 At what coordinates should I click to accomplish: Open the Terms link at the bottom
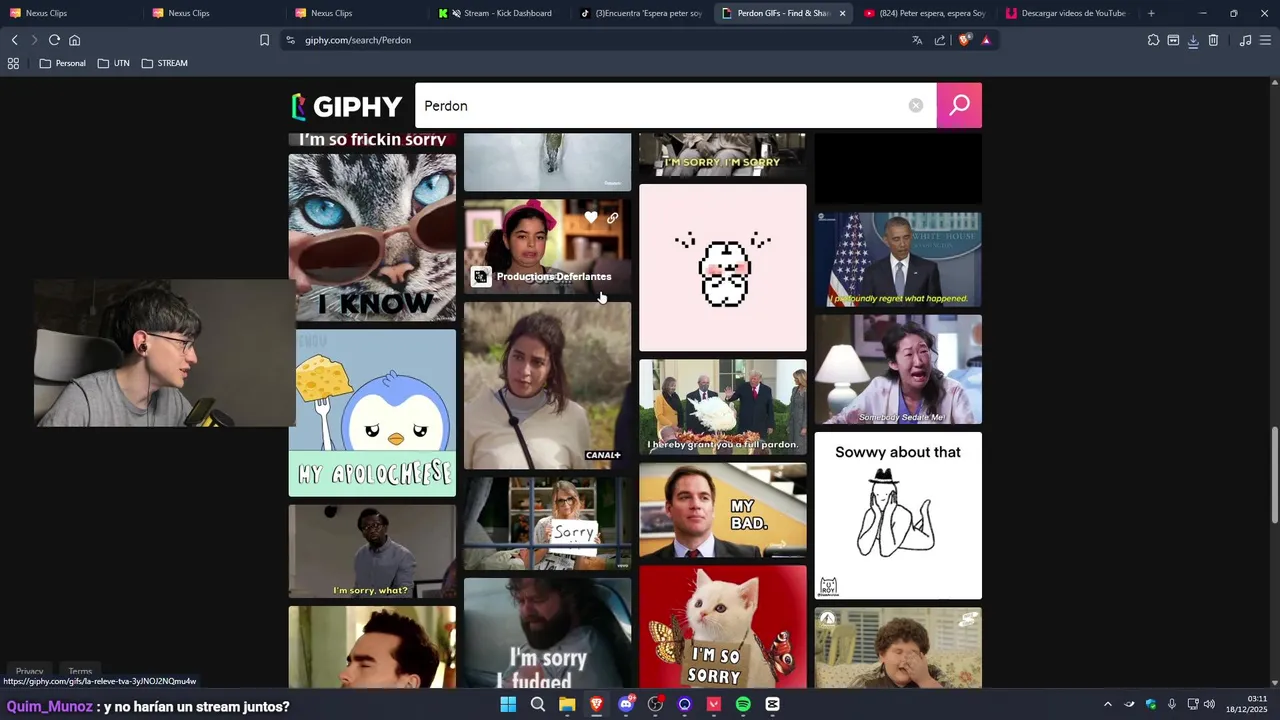click(x=80, y=671)
